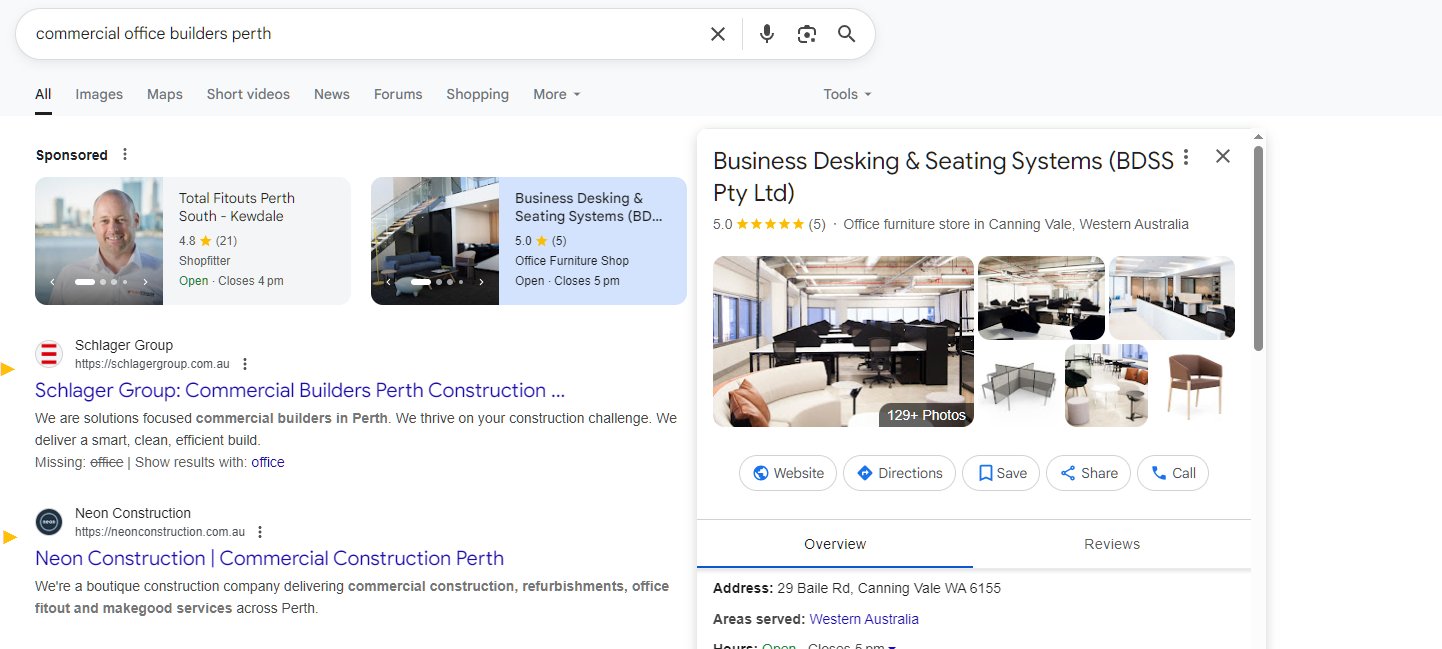Run the search using the magnifying glass icon
The width and height of the screenshot is (1442, 649).
(846, 33)
